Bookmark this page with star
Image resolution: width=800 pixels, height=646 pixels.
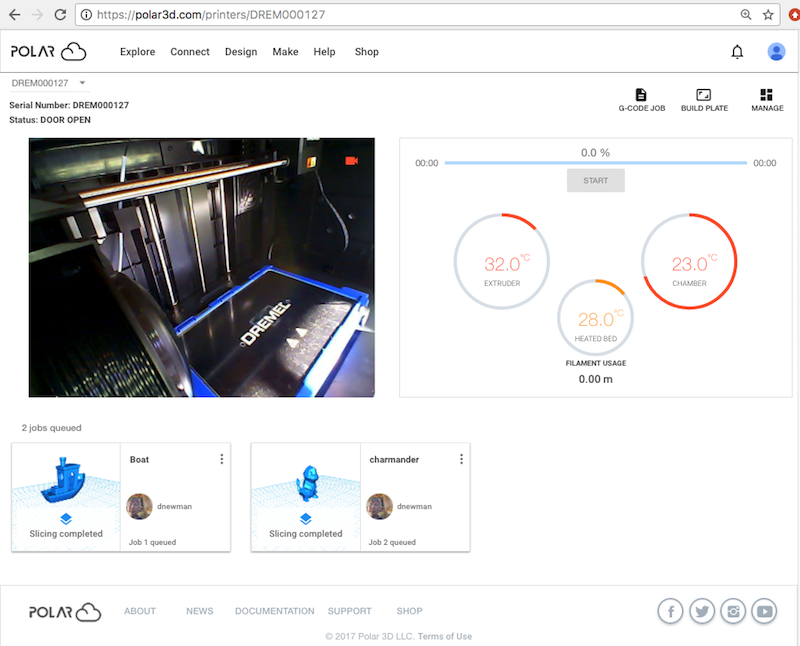[768, 15]
